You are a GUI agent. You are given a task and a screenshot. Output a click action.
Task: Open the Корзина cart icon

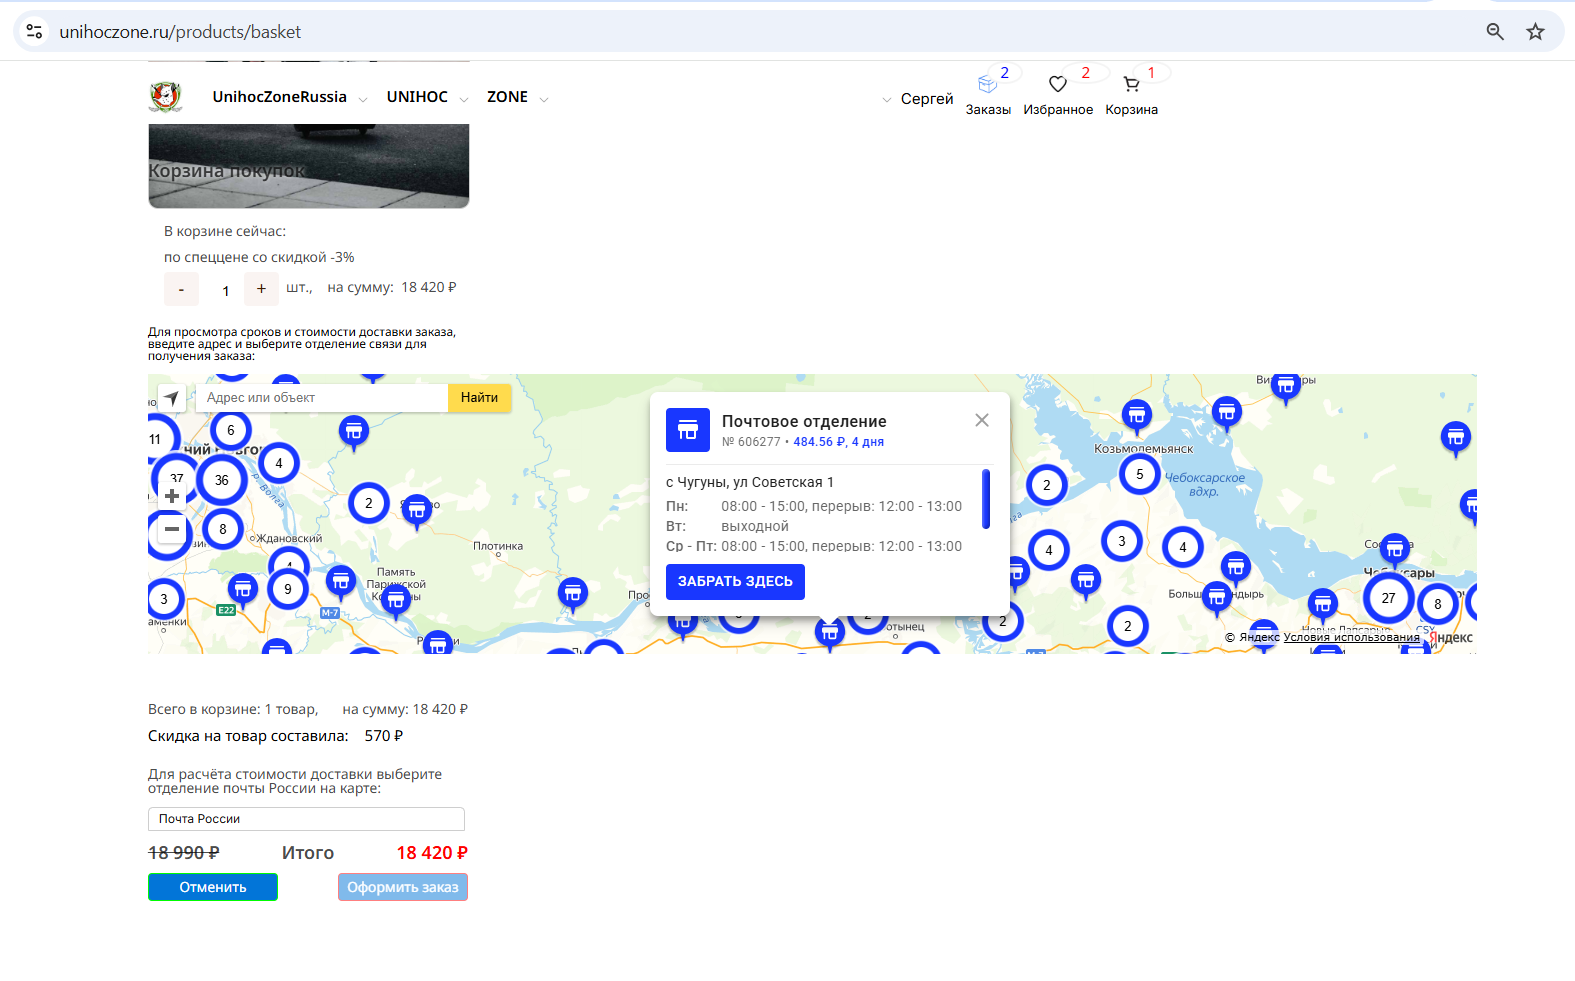[1131, 84]
